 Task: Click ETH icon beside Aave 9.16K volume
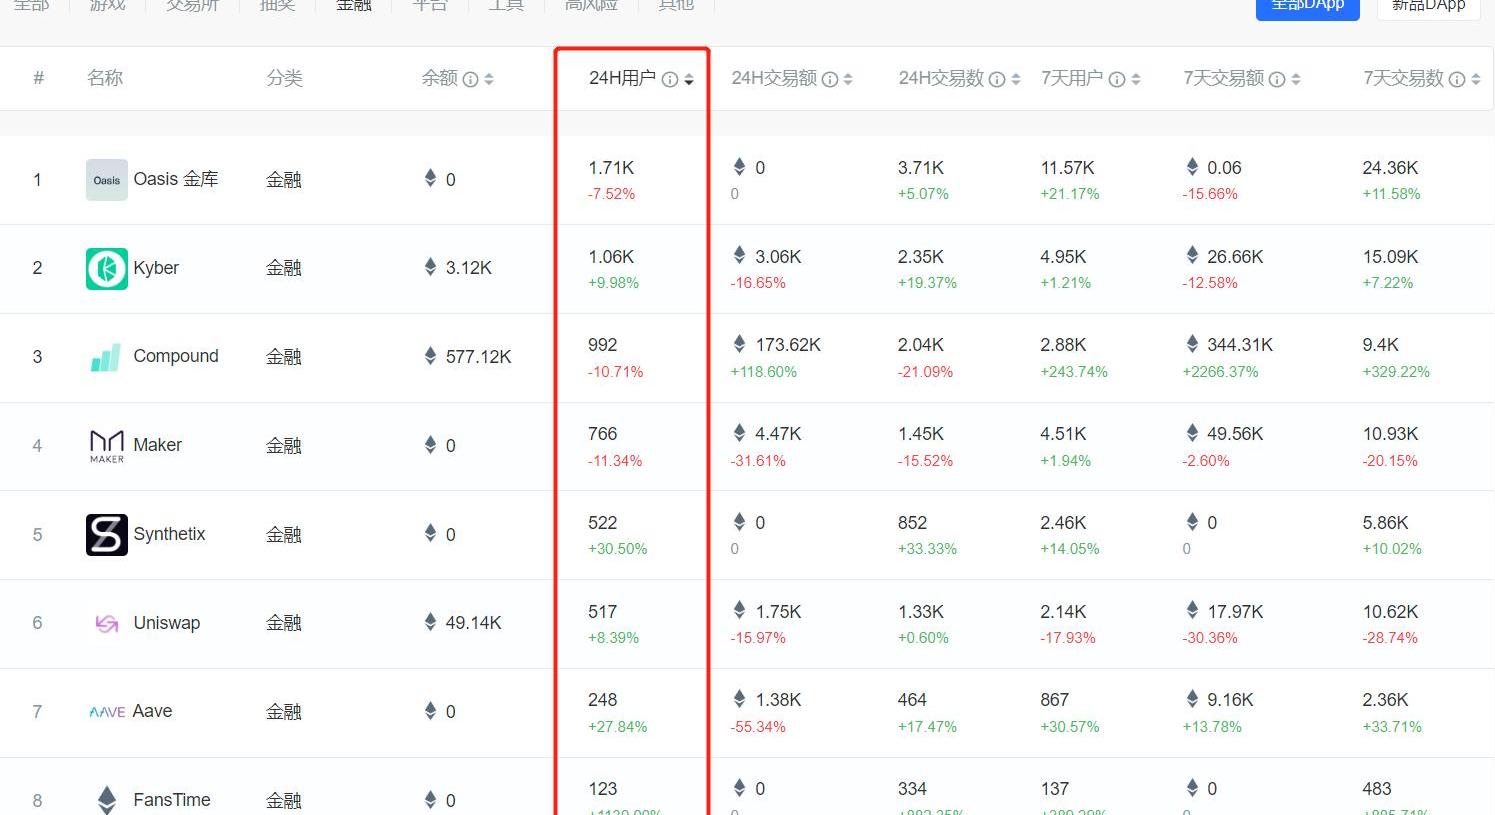pos(1192,699)
